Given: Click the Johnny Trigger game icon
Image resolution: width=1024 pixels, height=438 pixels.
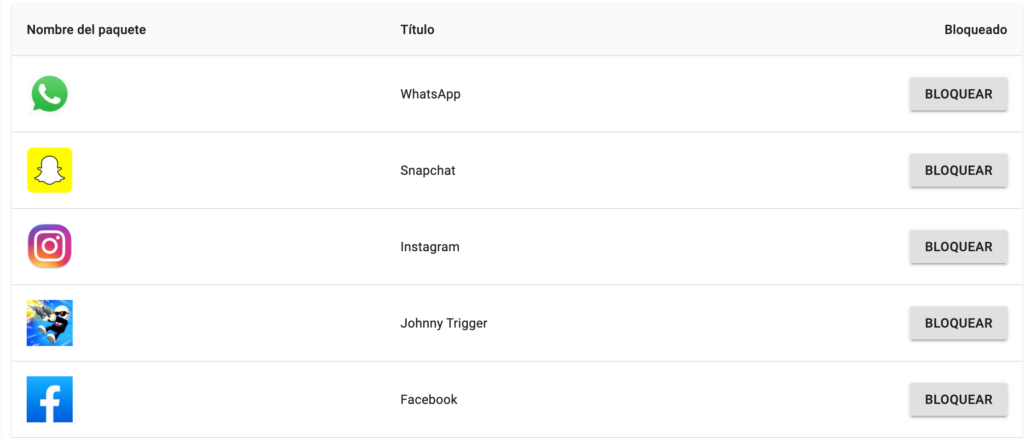Looking at the screenshot, I should (x=49, y=323).
